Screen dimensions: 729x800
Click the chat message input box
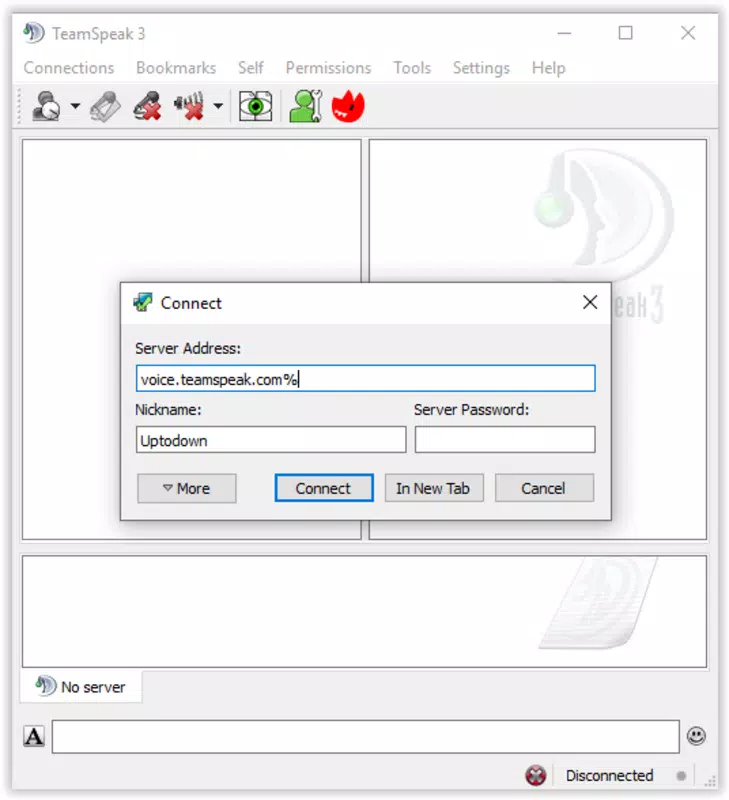point(365,737)
